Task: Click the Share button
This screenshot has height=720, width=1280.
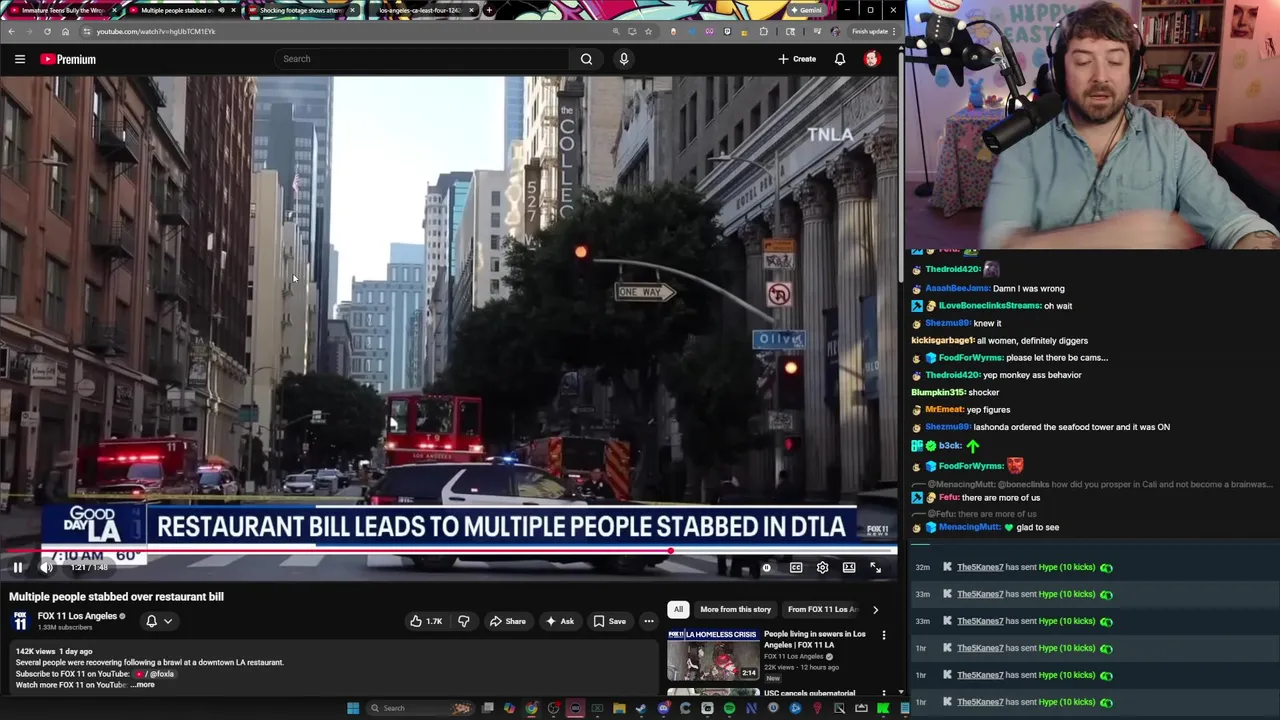Action: [507, 621]
